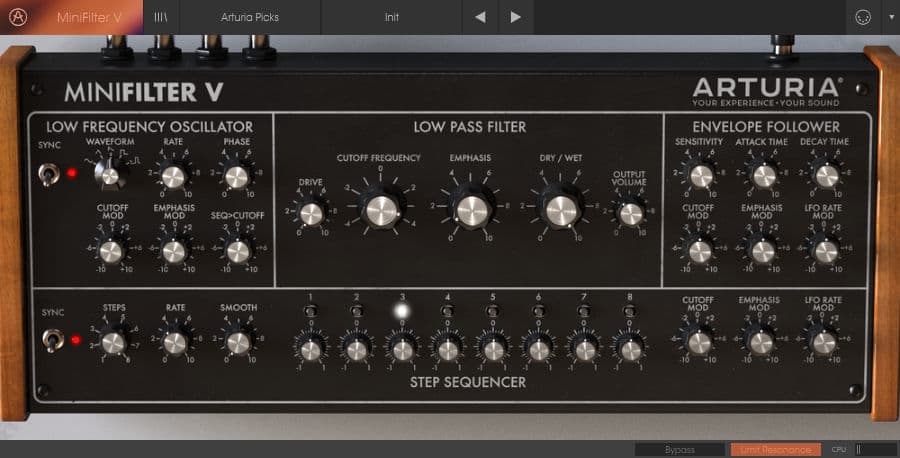The height and width of the screenshot is (458, 900).
Task: Click the Step Sequencer Emphasis Mod knob
Action: pyautogui.click(x=762, y=343)
